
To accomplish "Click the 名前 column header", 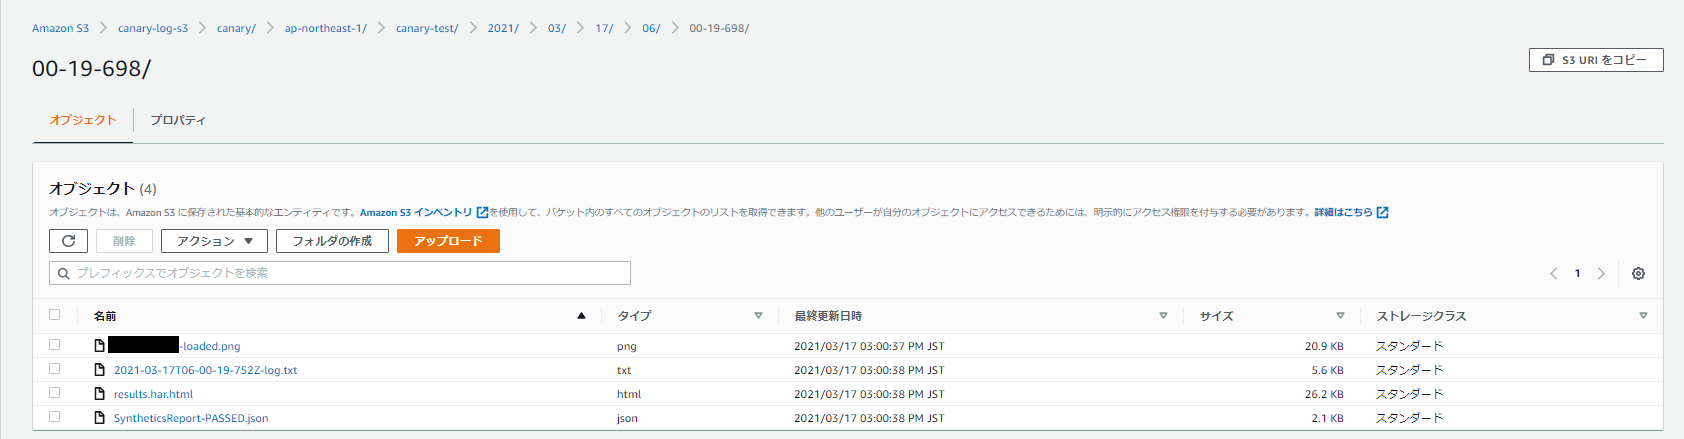I will pos(105,316).
